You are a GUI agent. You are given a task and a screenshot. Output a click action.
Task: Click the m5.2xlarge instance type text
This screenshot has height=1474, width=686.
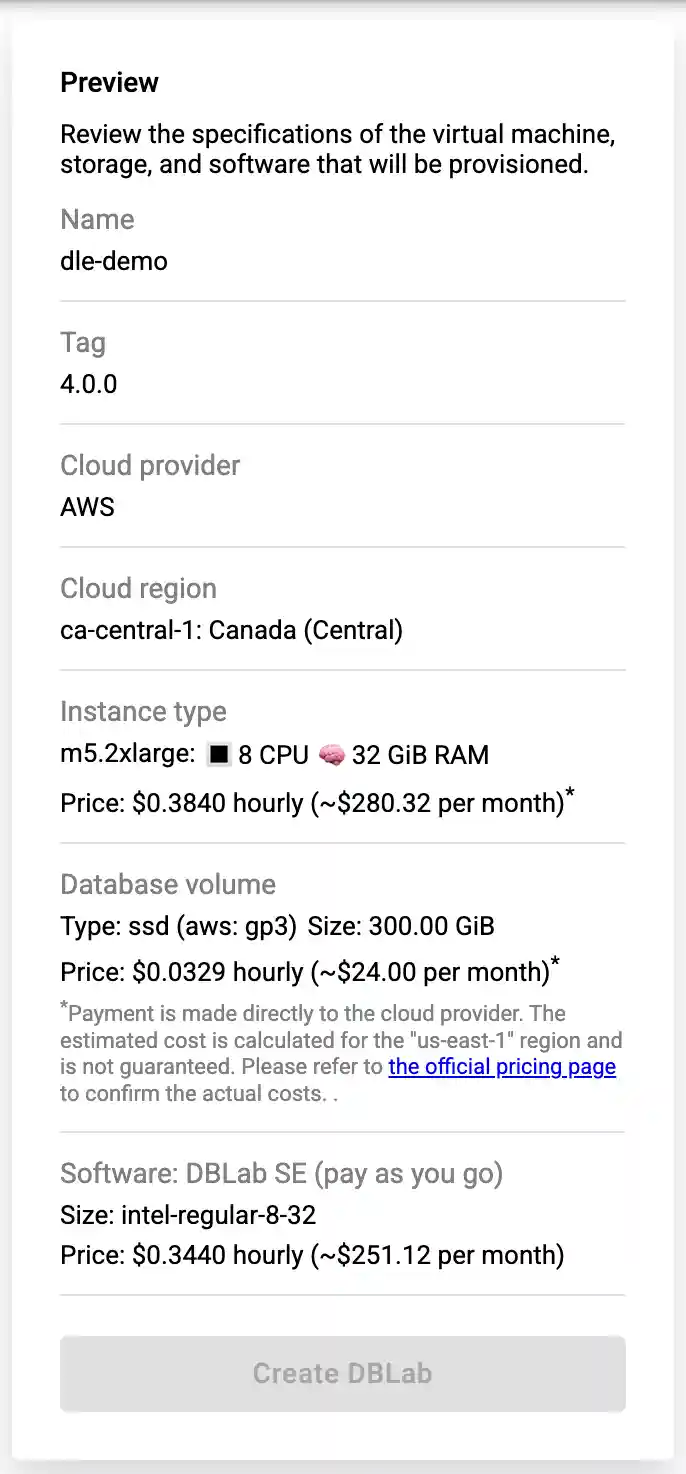click(127, 754)
